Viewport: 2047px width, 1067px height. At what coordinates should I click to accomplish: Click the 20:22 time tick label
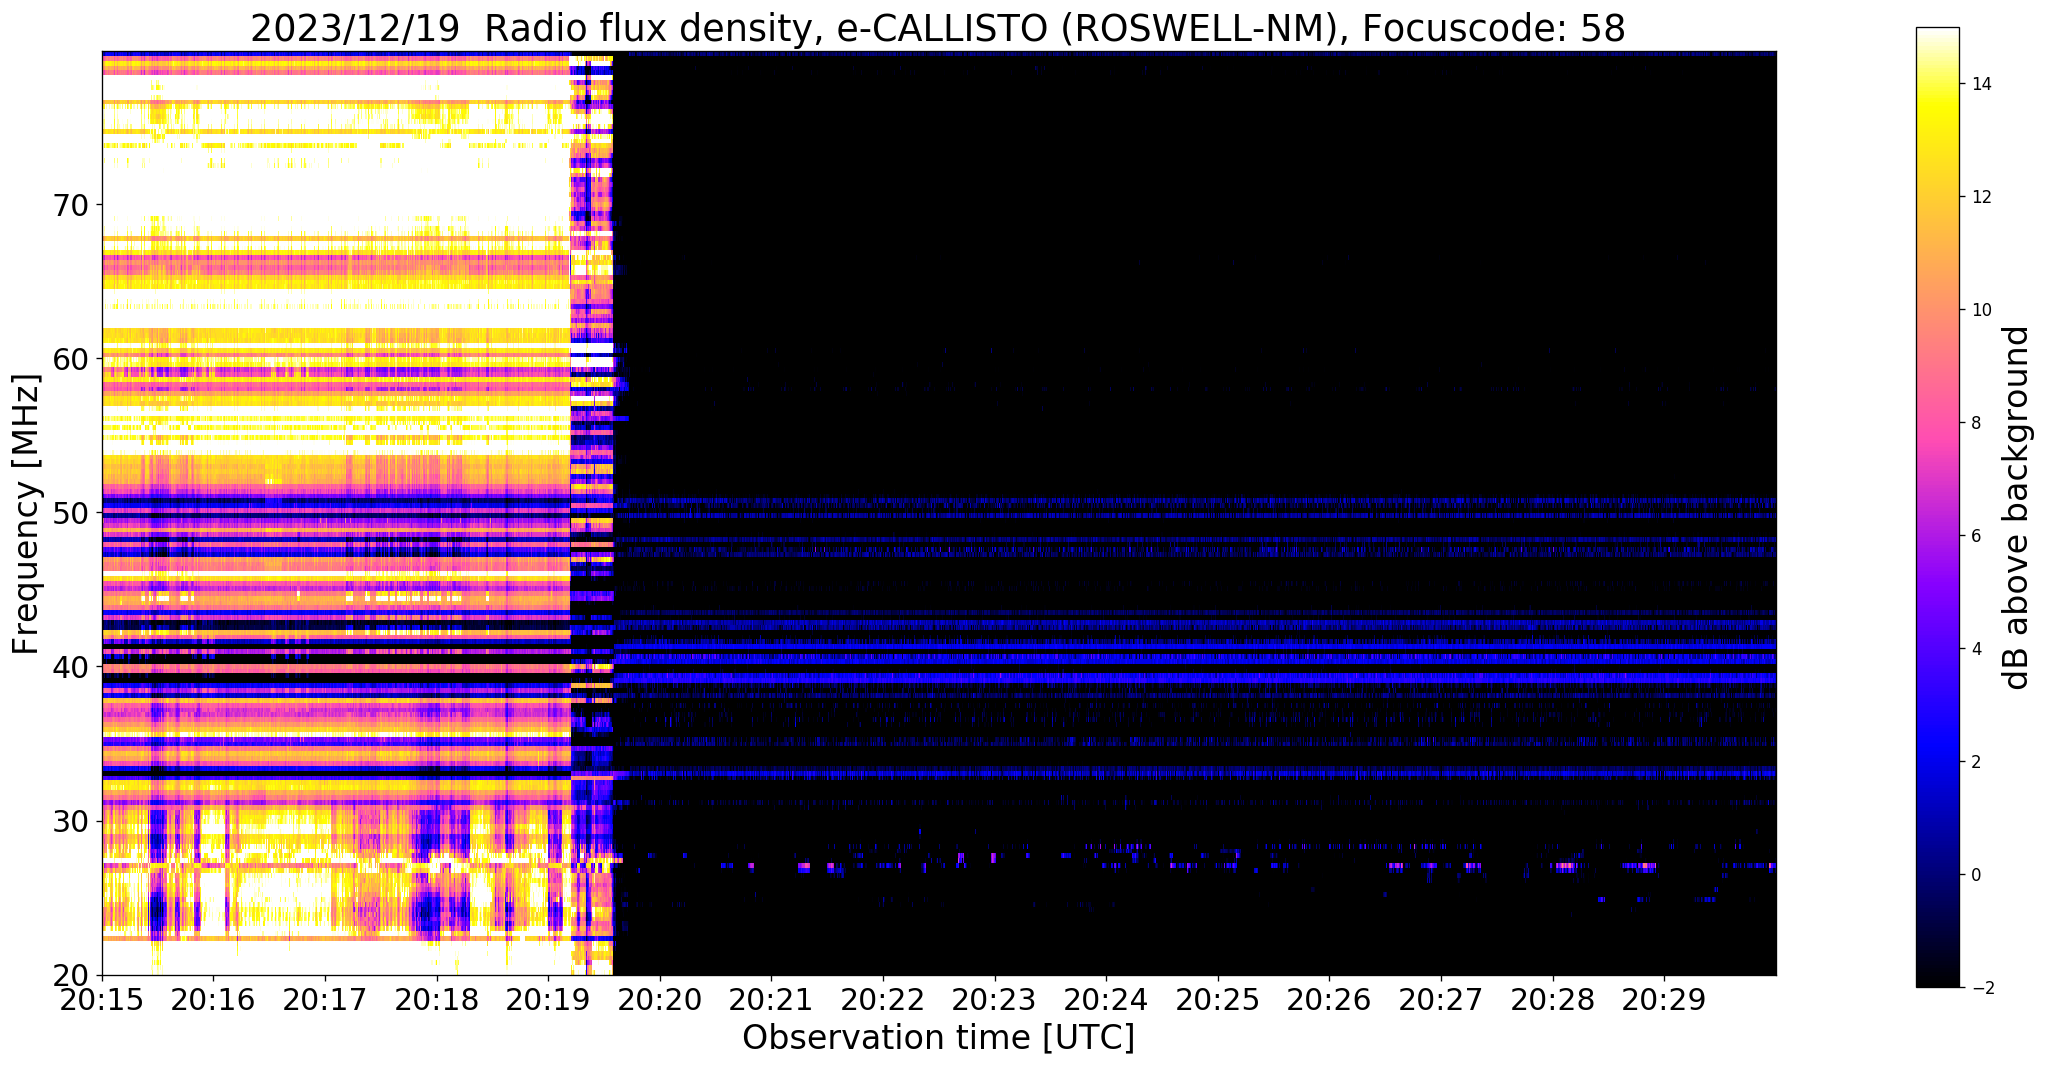(x=883, y=998)
